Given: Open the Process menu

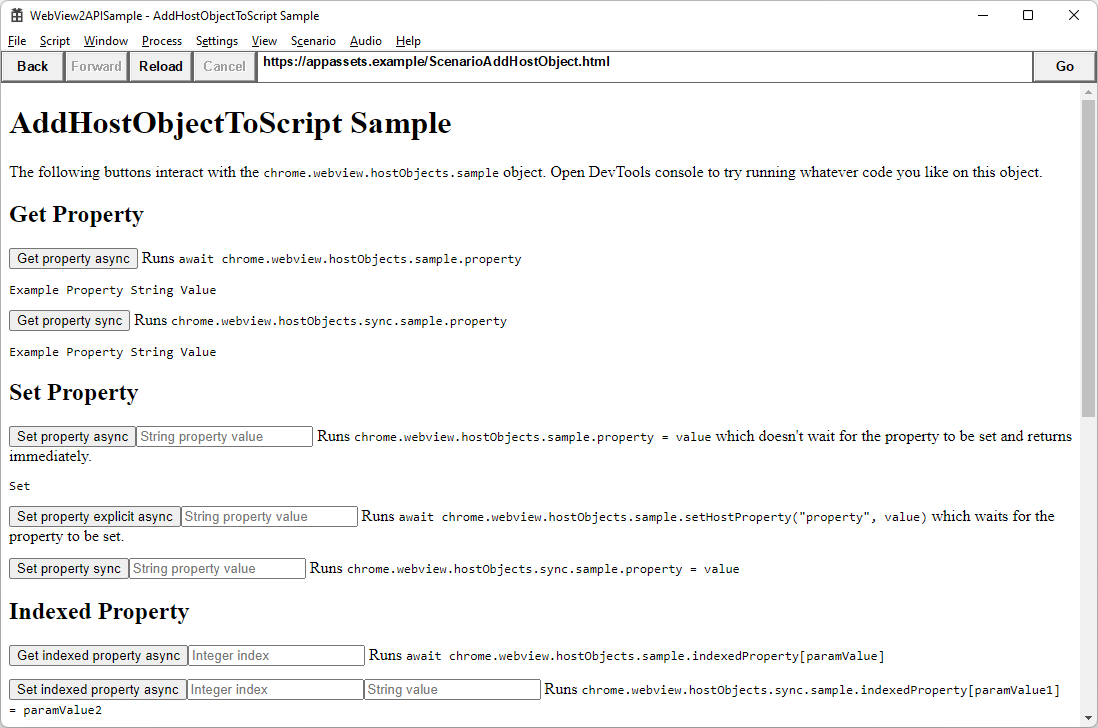Looking at the screenshot, I should [x=161, y=41].
